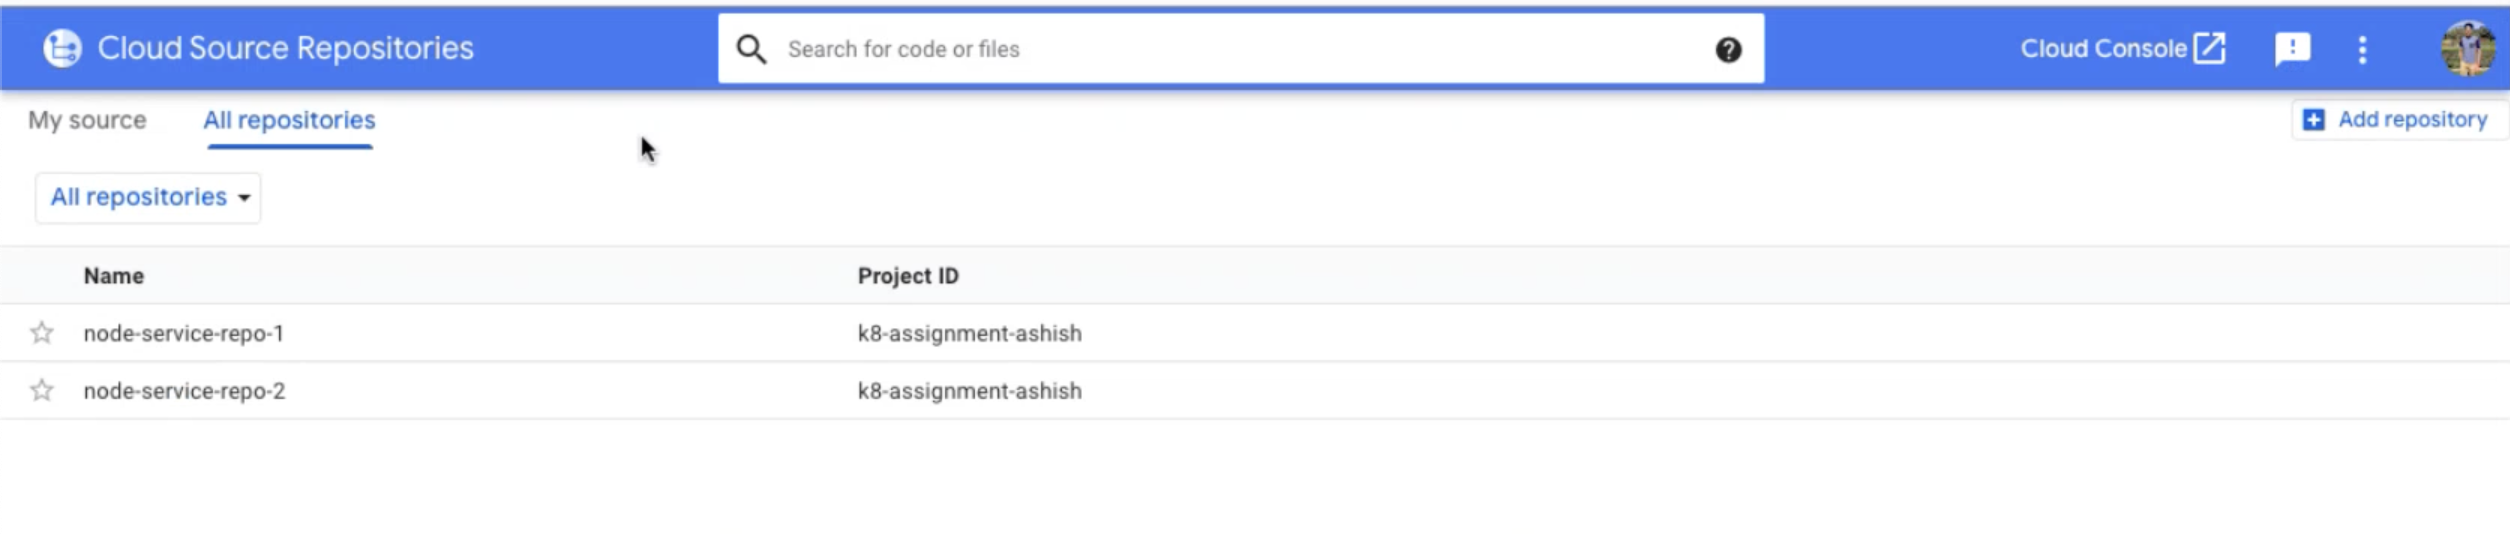Switch to the My source tab
This screenshot has width=2510, height=534.
point(87,120)
